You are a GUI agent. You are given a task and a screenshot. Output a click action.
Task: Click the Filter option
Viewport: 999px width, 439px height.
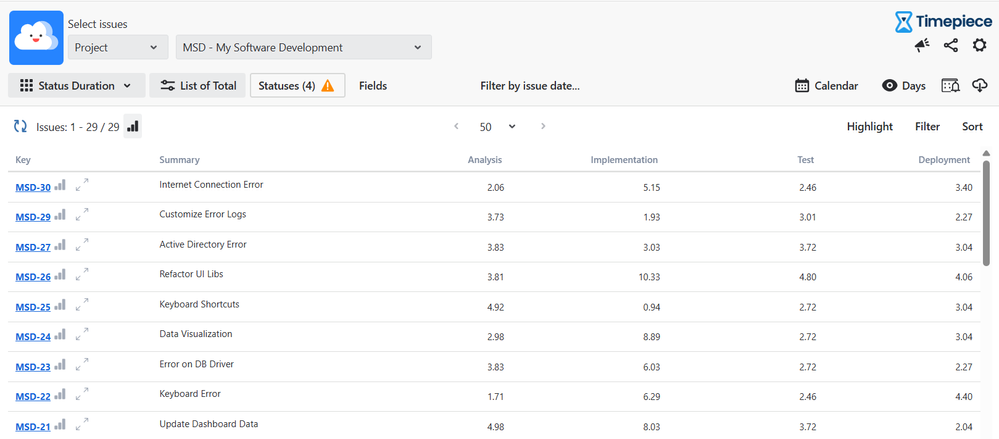point(928,126)
